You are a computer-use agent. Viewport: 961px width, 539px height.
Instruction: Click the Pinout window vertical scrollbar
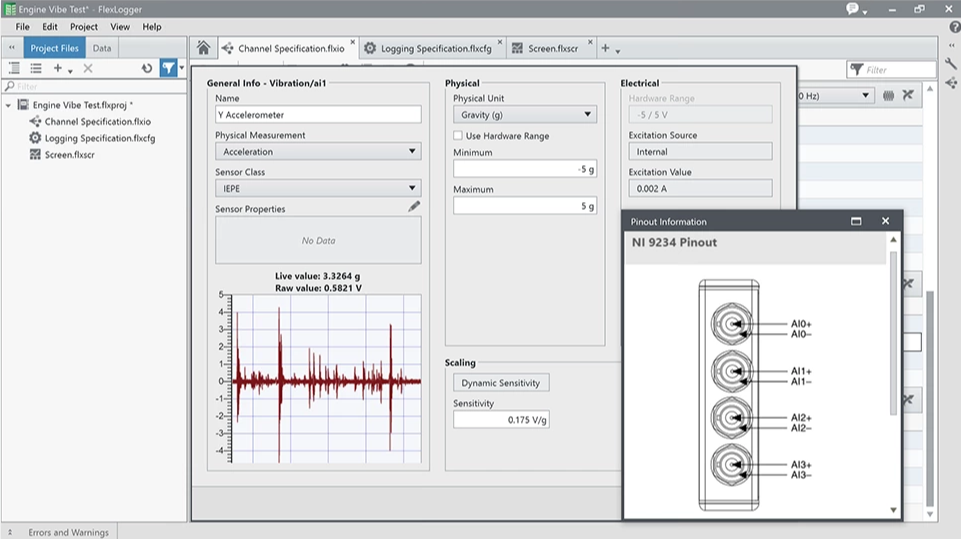point(893,333)
